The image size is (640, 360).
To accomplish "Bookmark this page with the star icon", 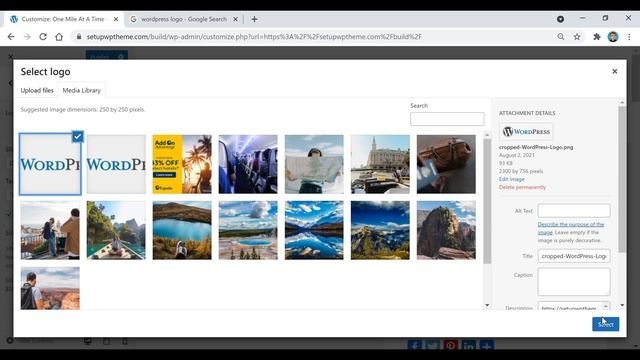I will [x=577, y=37].
